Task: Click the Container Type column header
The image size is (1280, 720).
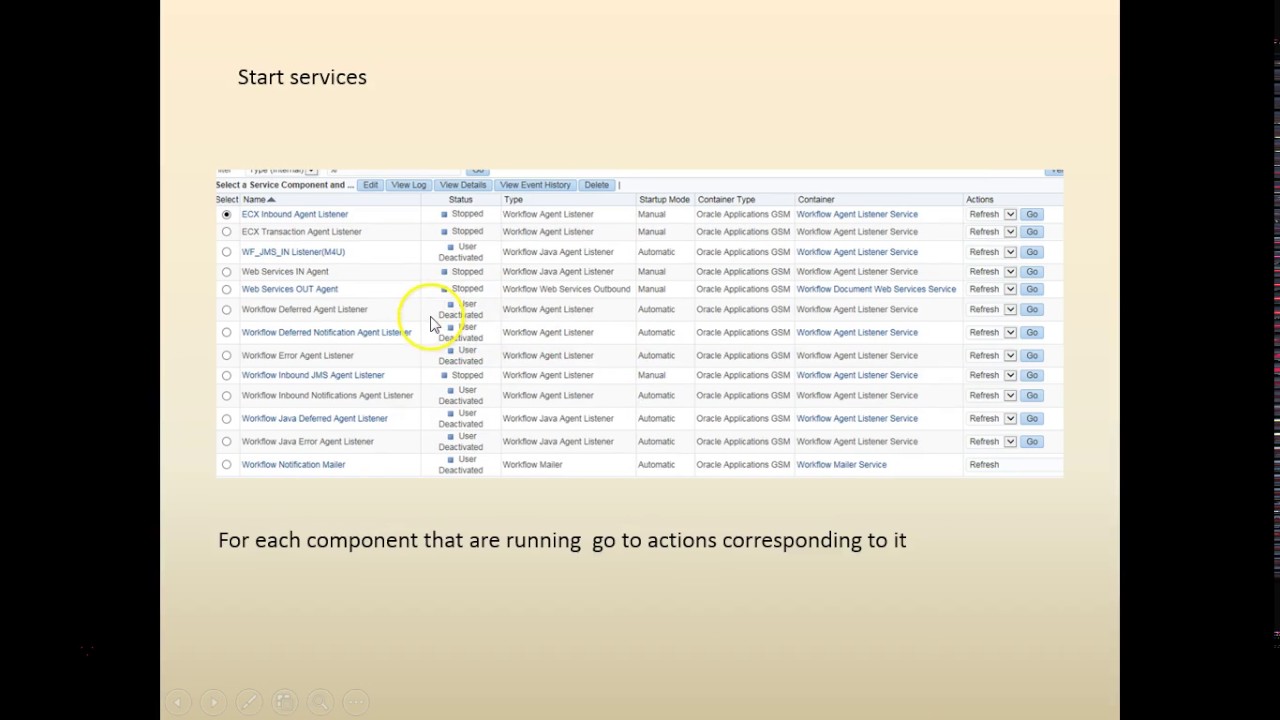Action: point(726,200)
